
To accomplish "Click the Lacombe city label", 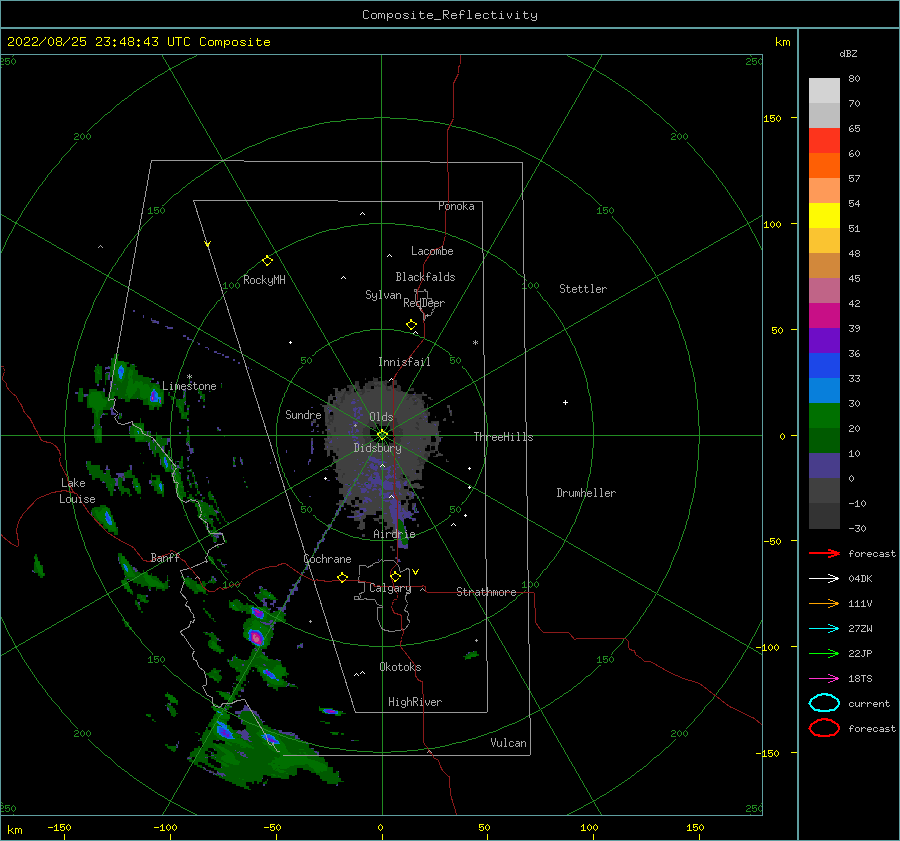I will (x=432, y=251).
